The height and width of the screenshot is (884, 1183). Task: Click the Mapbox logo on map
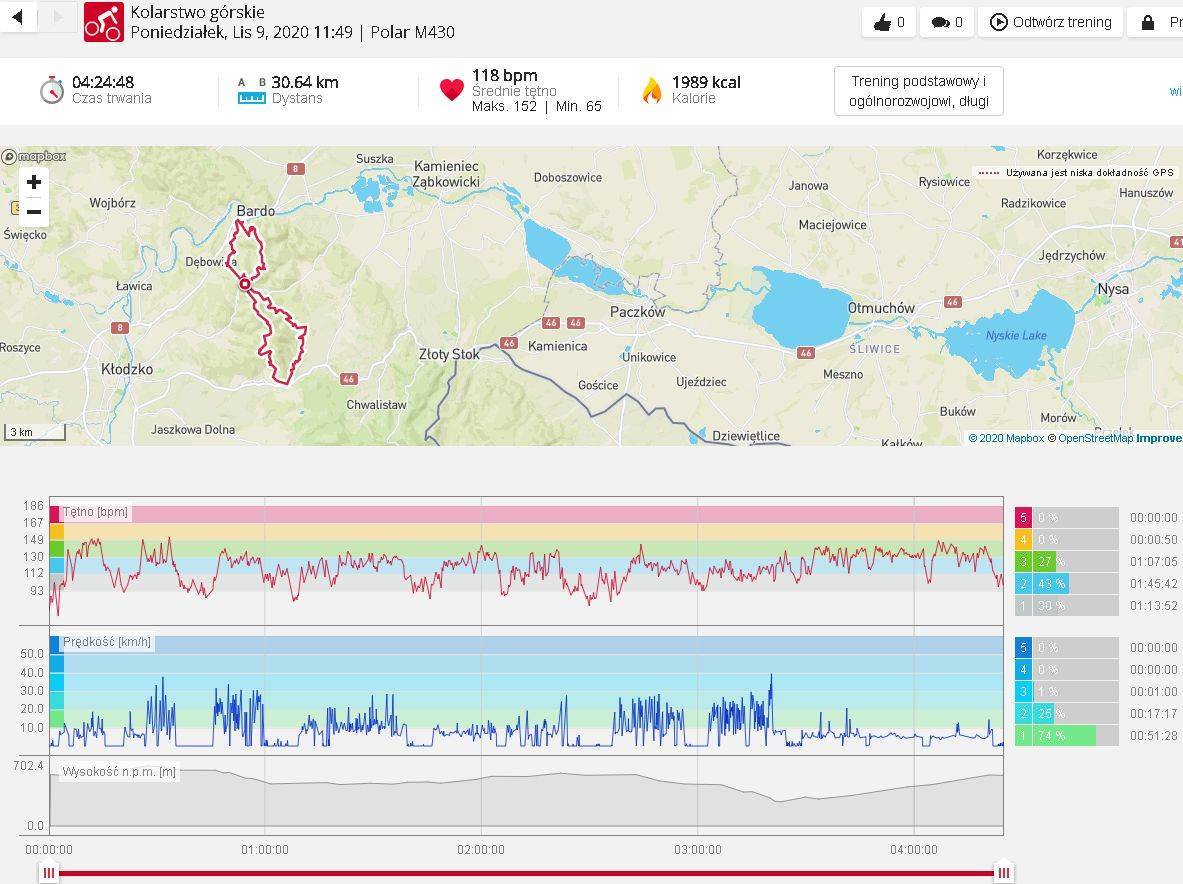point(34,156)
